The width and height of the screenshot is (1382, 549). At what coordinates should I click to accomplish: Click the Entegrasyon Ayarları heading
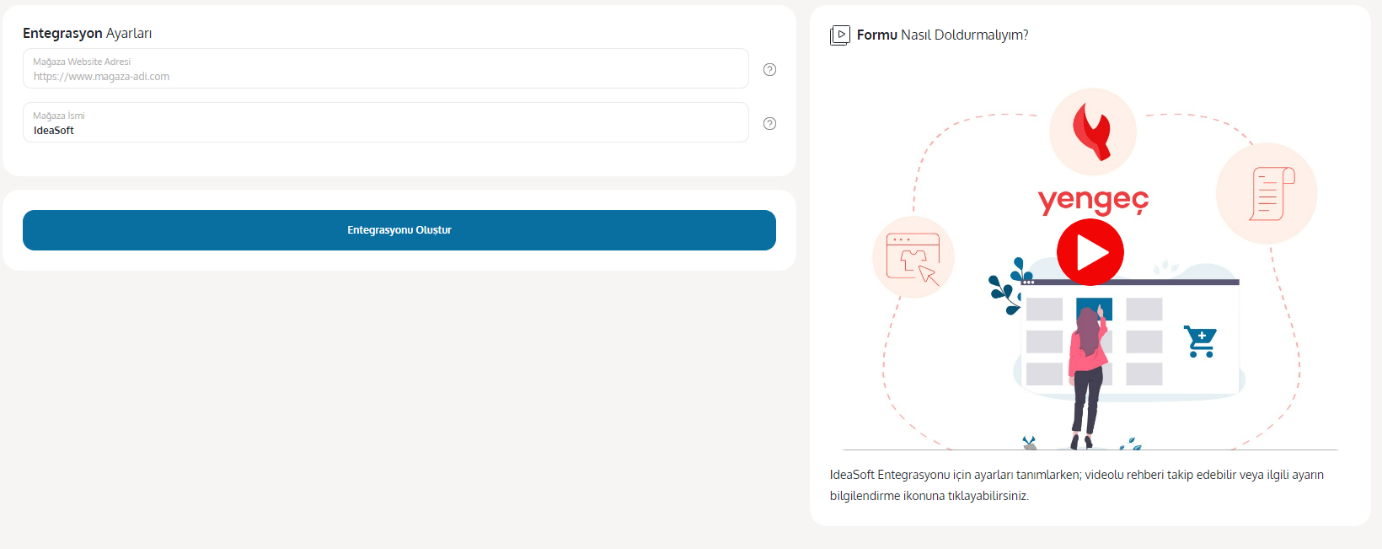tap(87, 33)
